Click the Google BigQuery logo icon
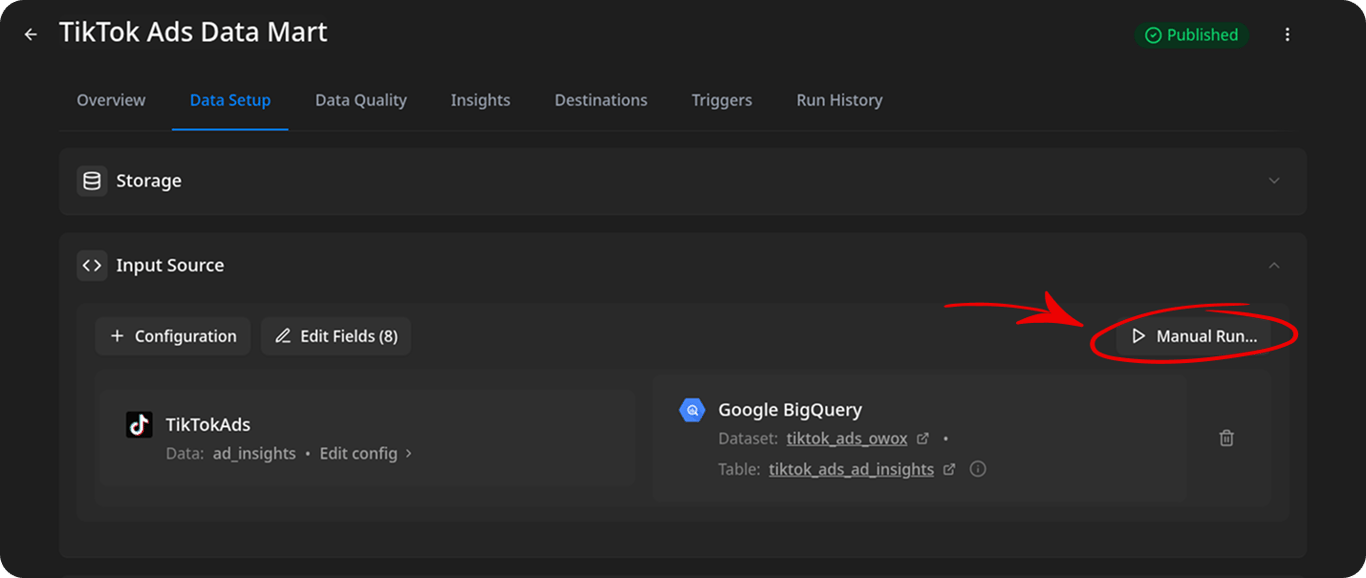The image size is (1366, 578). pyautogui.click(x=692, y=410)
